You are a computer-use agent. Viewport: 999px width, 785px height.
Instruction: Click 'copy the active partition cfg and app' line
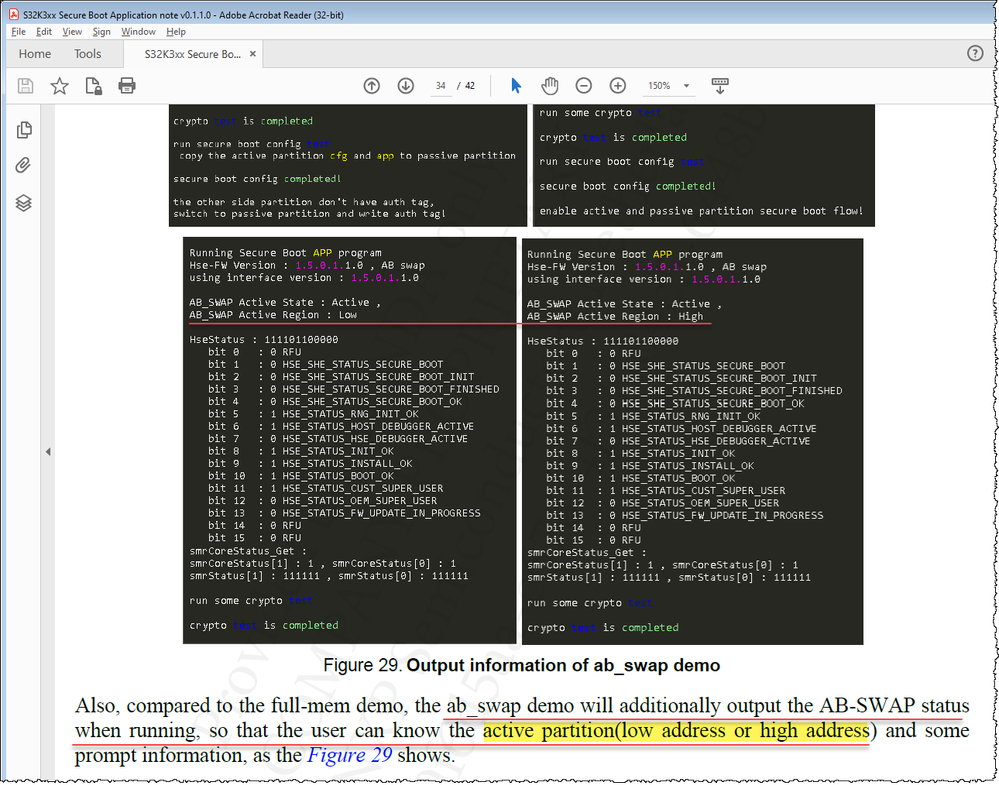point(347,155)
